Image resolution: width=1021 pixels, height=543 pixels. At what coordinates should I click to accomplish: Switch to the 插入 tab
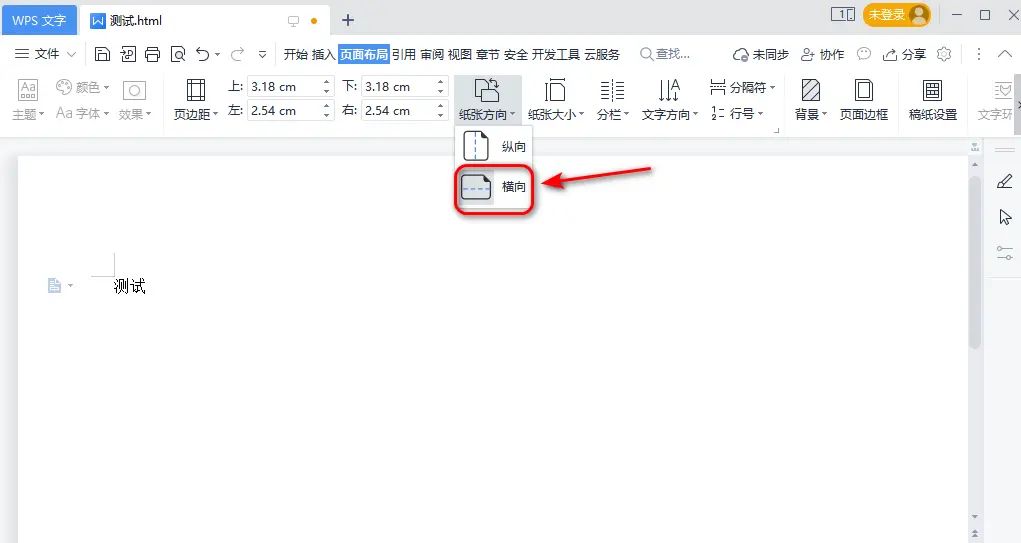[x=324, y=54]
